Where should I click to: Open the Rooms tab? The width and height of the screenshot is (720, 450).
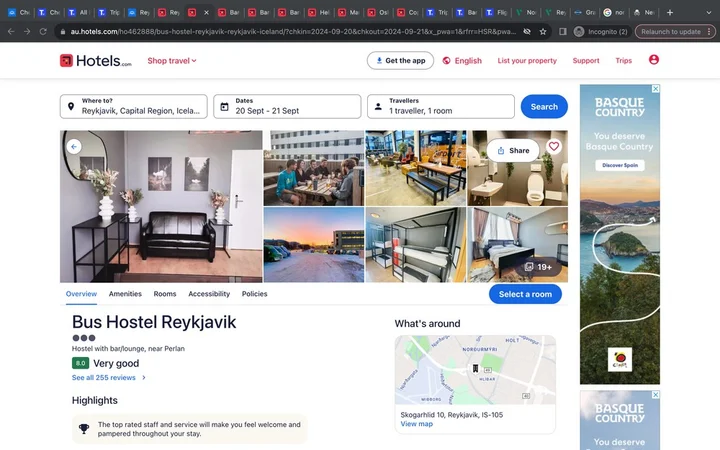point(164,294)
